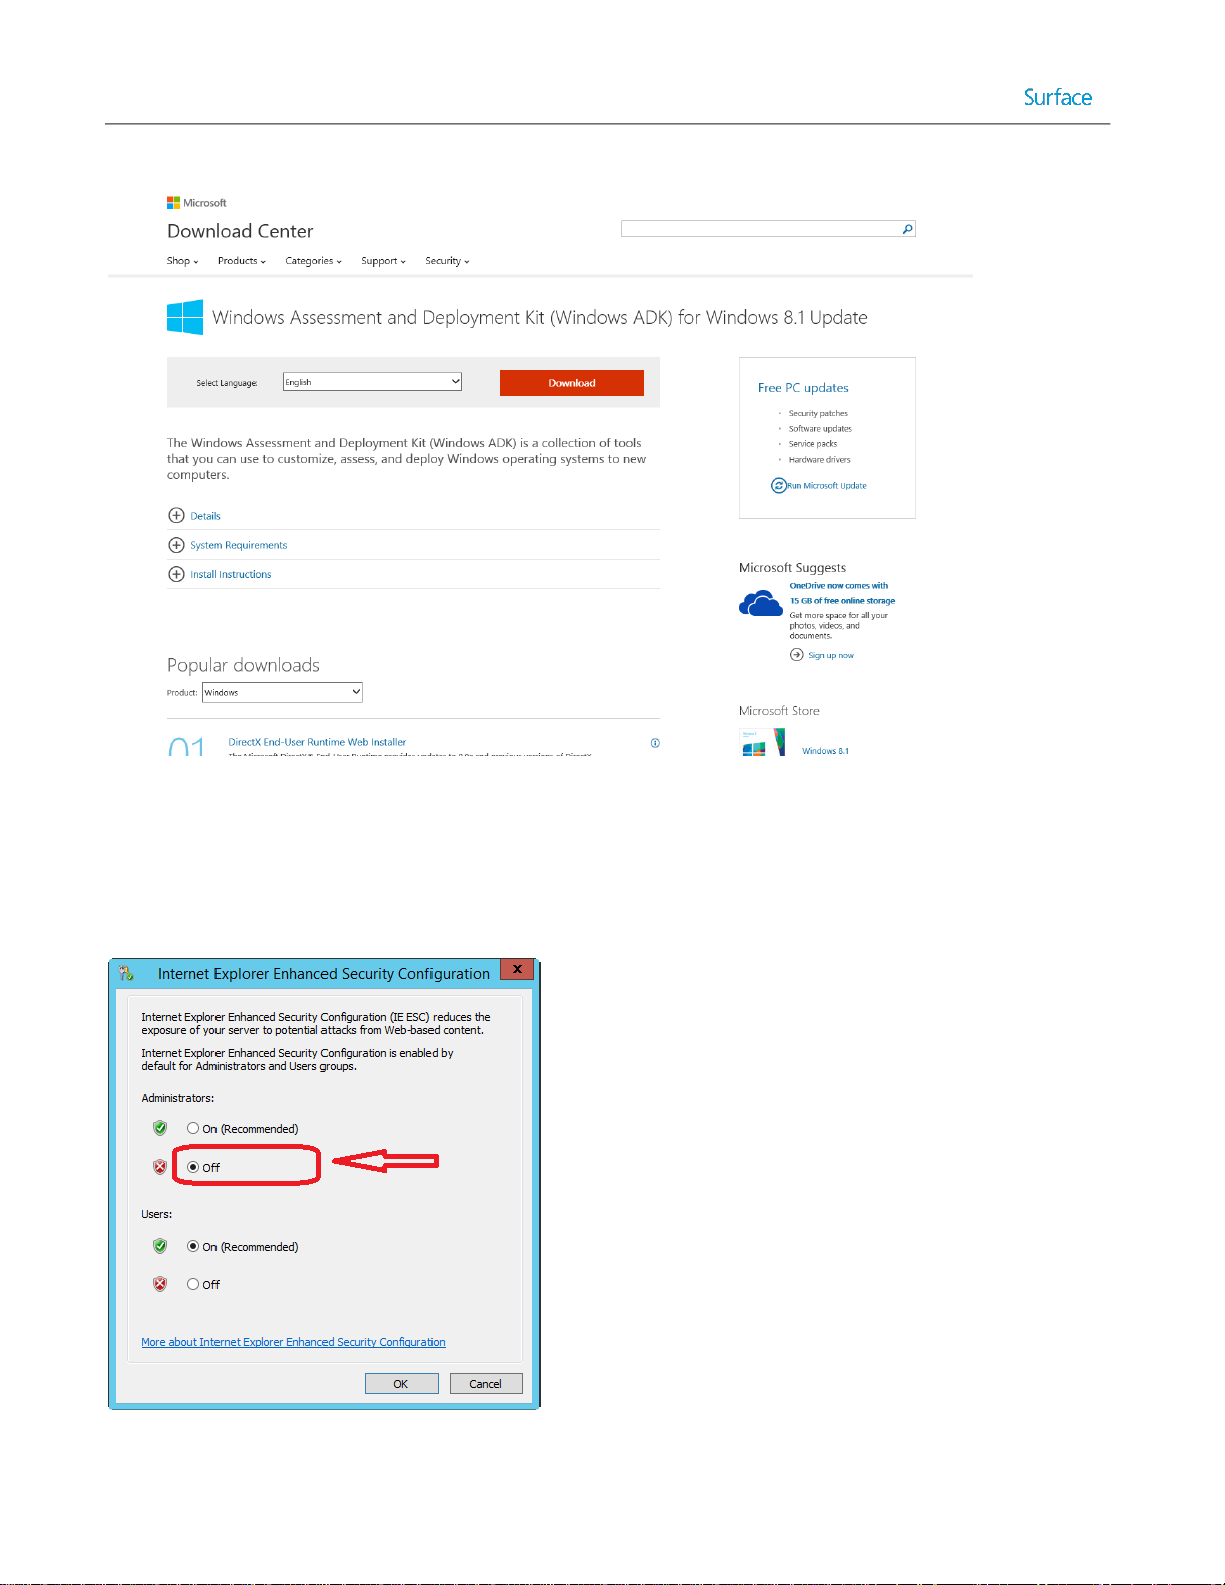Click the search magnifier icon

click(x=907, y=229)
